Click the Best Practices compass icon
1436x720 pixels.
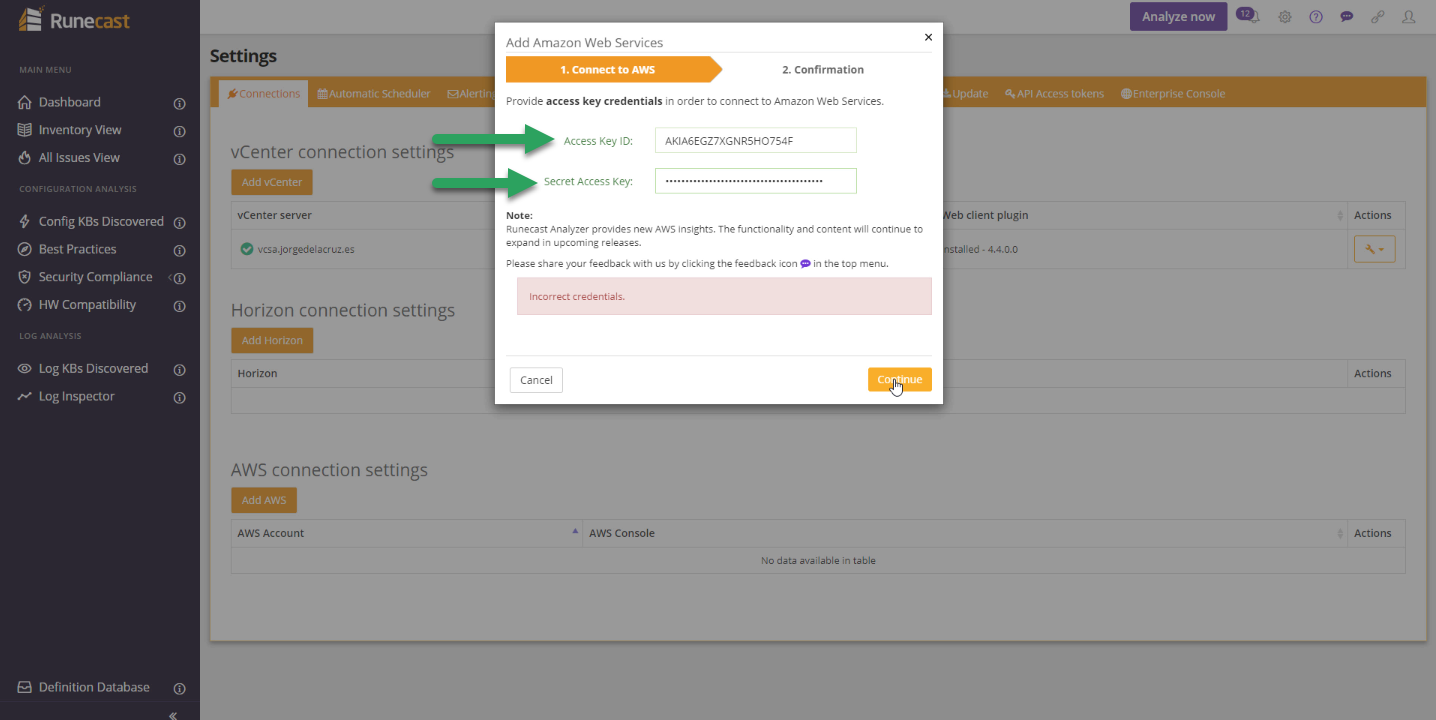(25, 249)
